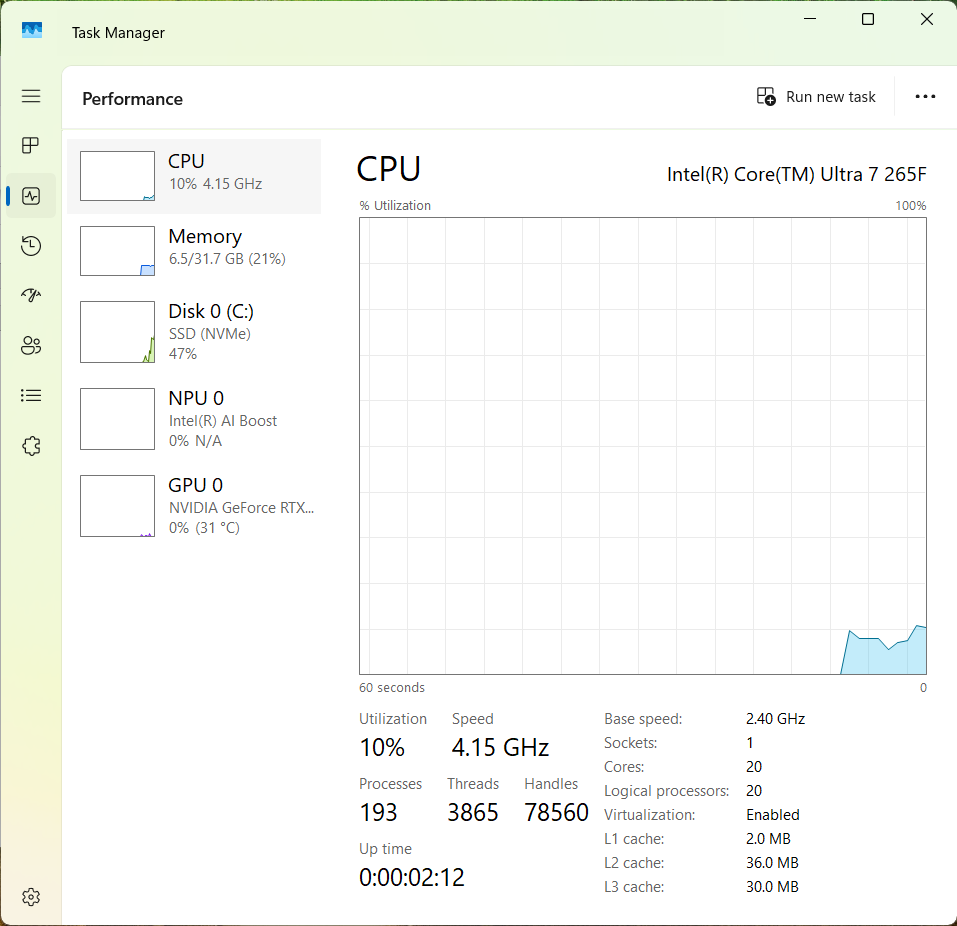Click the Run new task button
The width and height of the screenshot is (957, 926).
point(816,96)
